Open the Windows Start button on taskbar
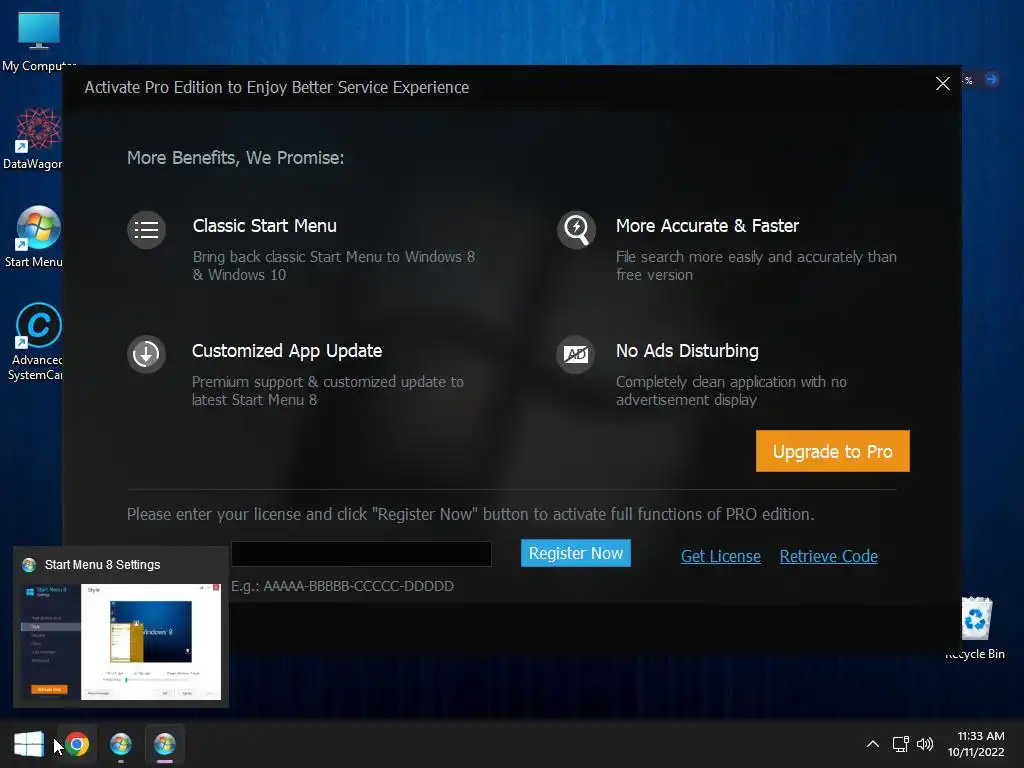 [x=29, y=744]
